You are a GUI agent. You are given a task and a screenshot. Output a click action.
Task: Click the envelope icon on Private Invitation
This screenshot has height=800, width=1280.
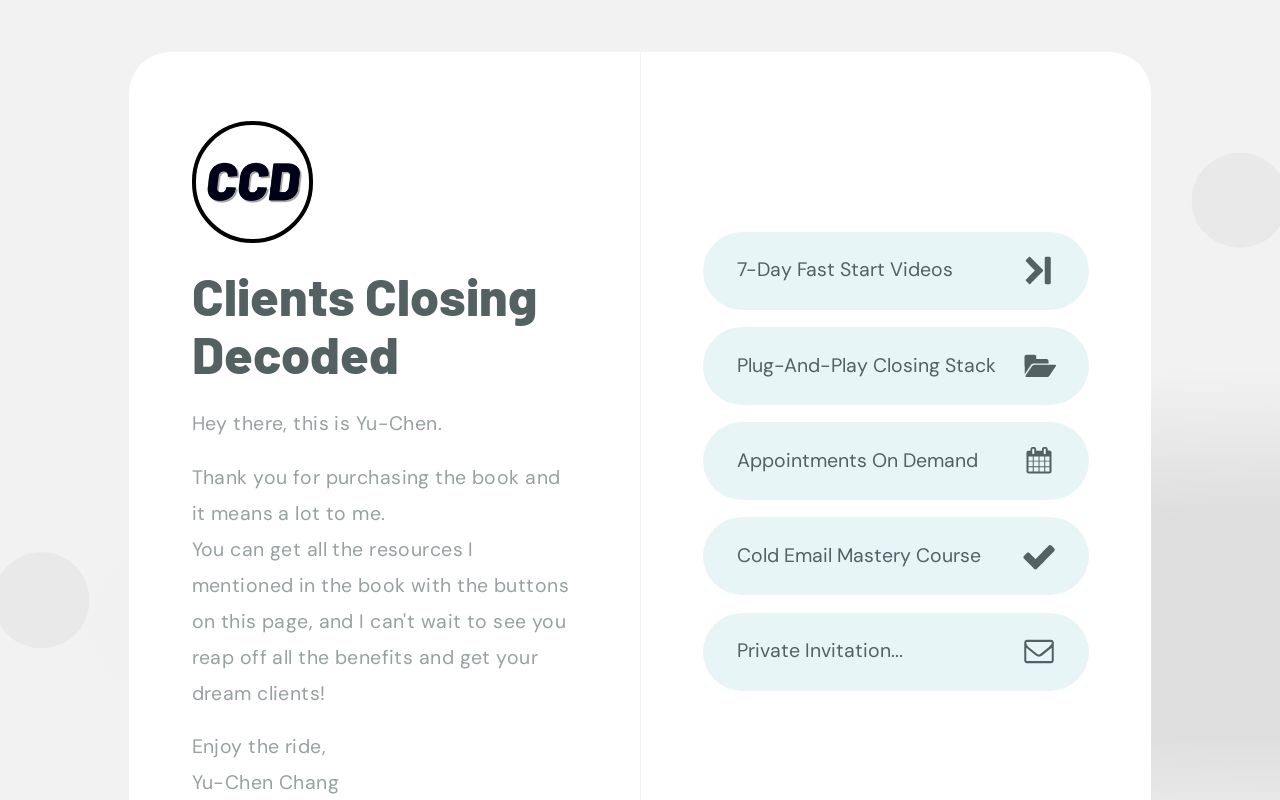tap(1038, 651)
